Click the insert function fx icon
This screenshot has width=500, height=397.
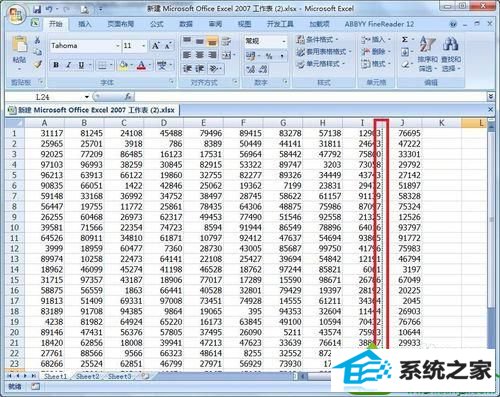128,97
